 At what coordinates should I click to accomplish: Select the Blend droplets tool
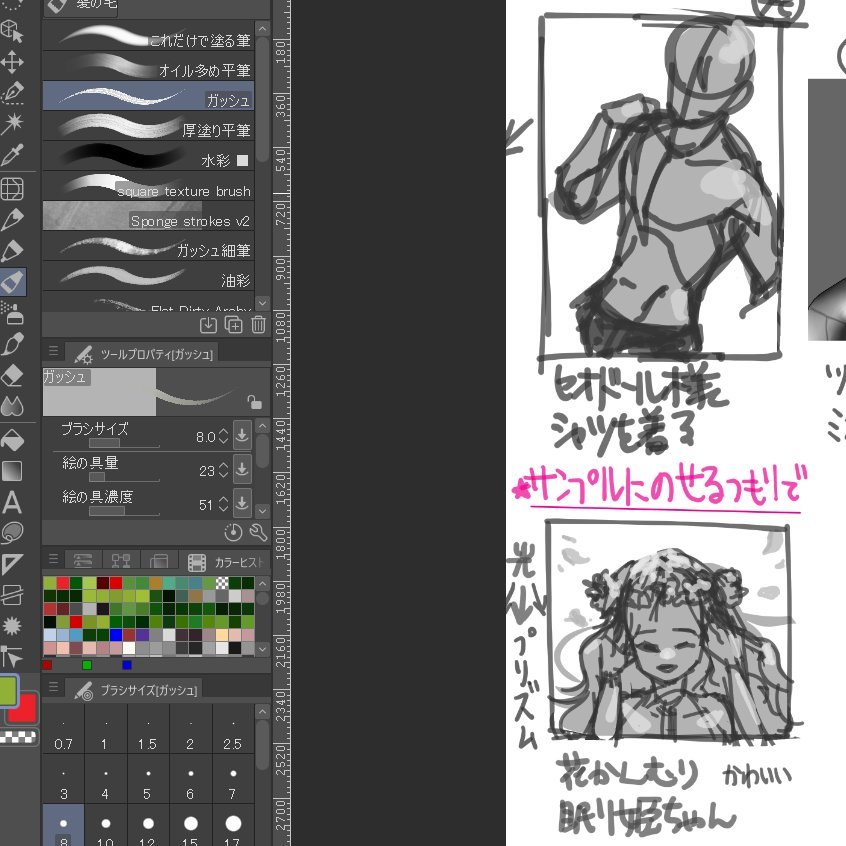12,406
